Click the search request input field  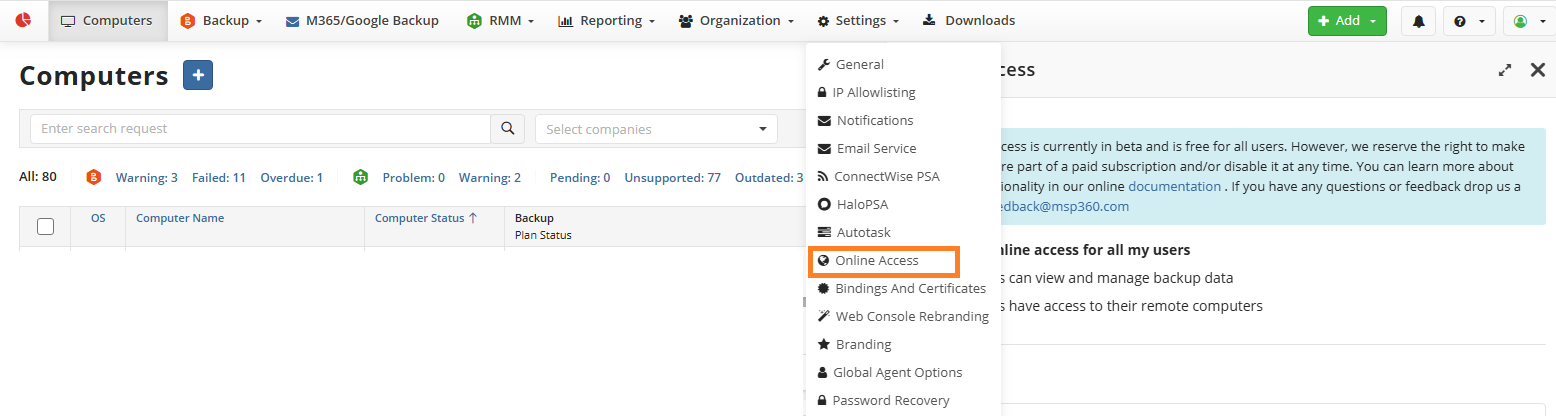pyautogui.click(x=260, y=129)
